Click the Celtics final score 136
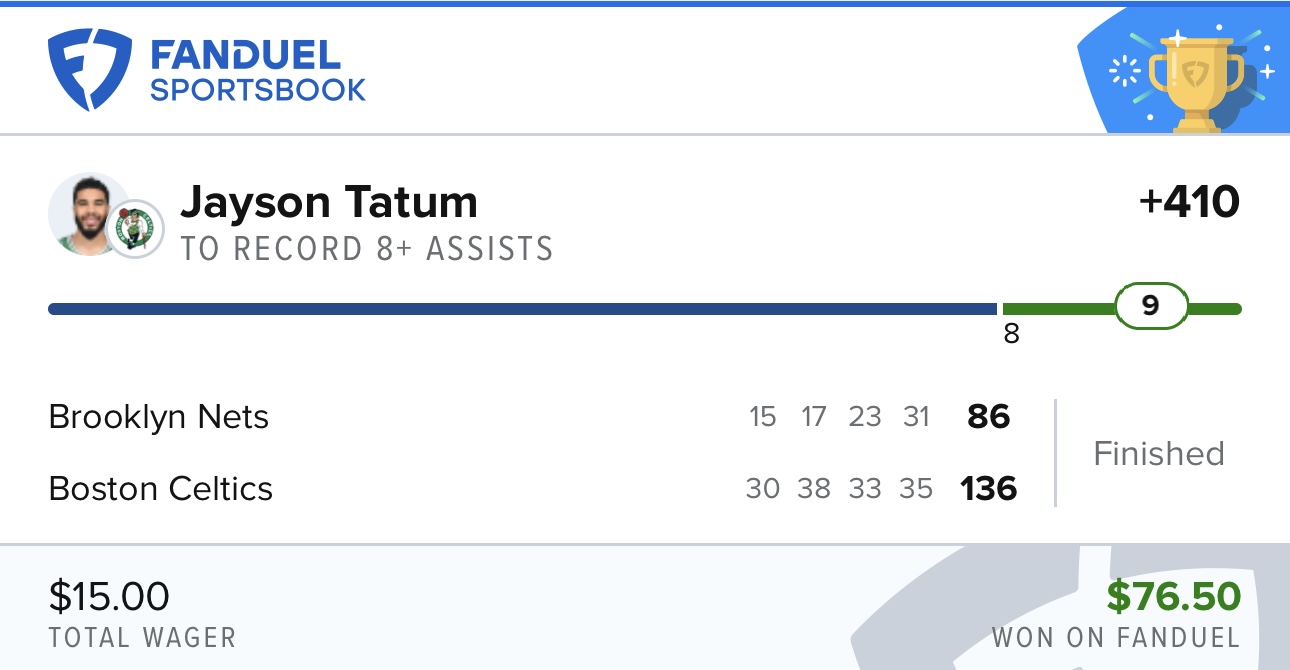Image resolution: width=1290 pixels, height=670 pixels. (989, 489)
